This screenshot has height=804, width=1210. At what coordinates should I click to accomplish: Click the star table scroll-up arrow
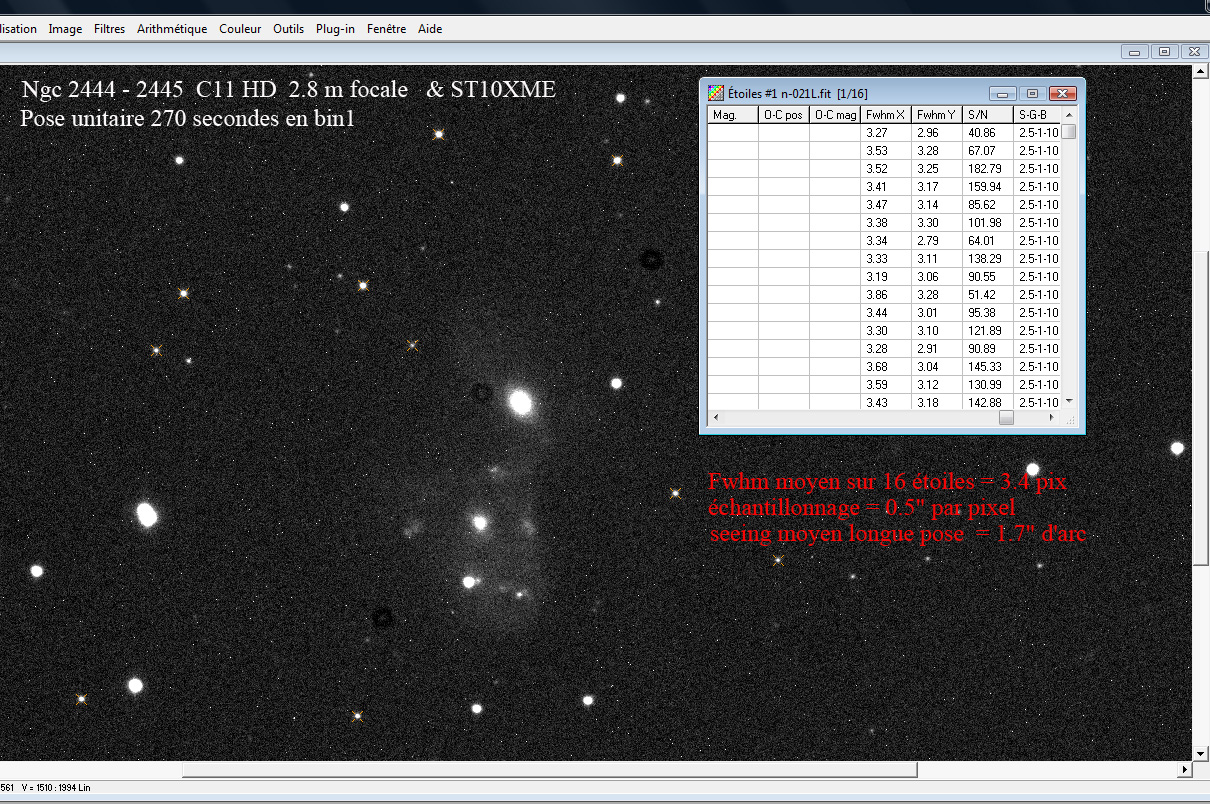[1069, 115]
